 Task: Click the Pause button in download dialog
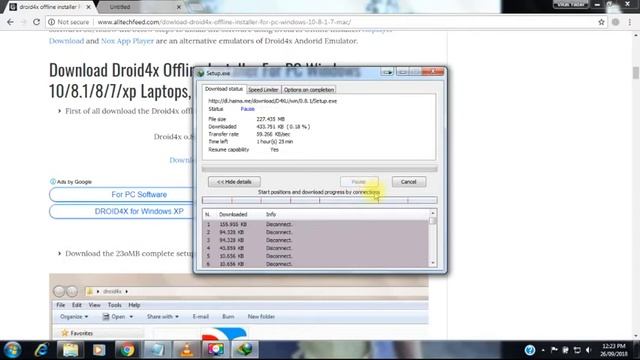click(359, 182)
